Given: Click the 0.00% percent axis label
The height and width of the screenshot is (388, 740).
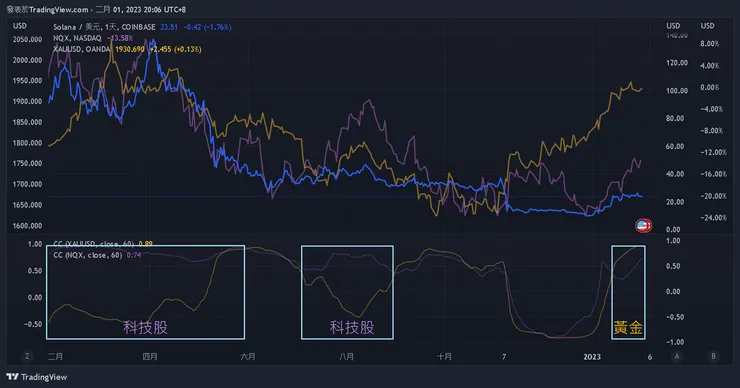Looking at the screenshot, I should (710, 87).
